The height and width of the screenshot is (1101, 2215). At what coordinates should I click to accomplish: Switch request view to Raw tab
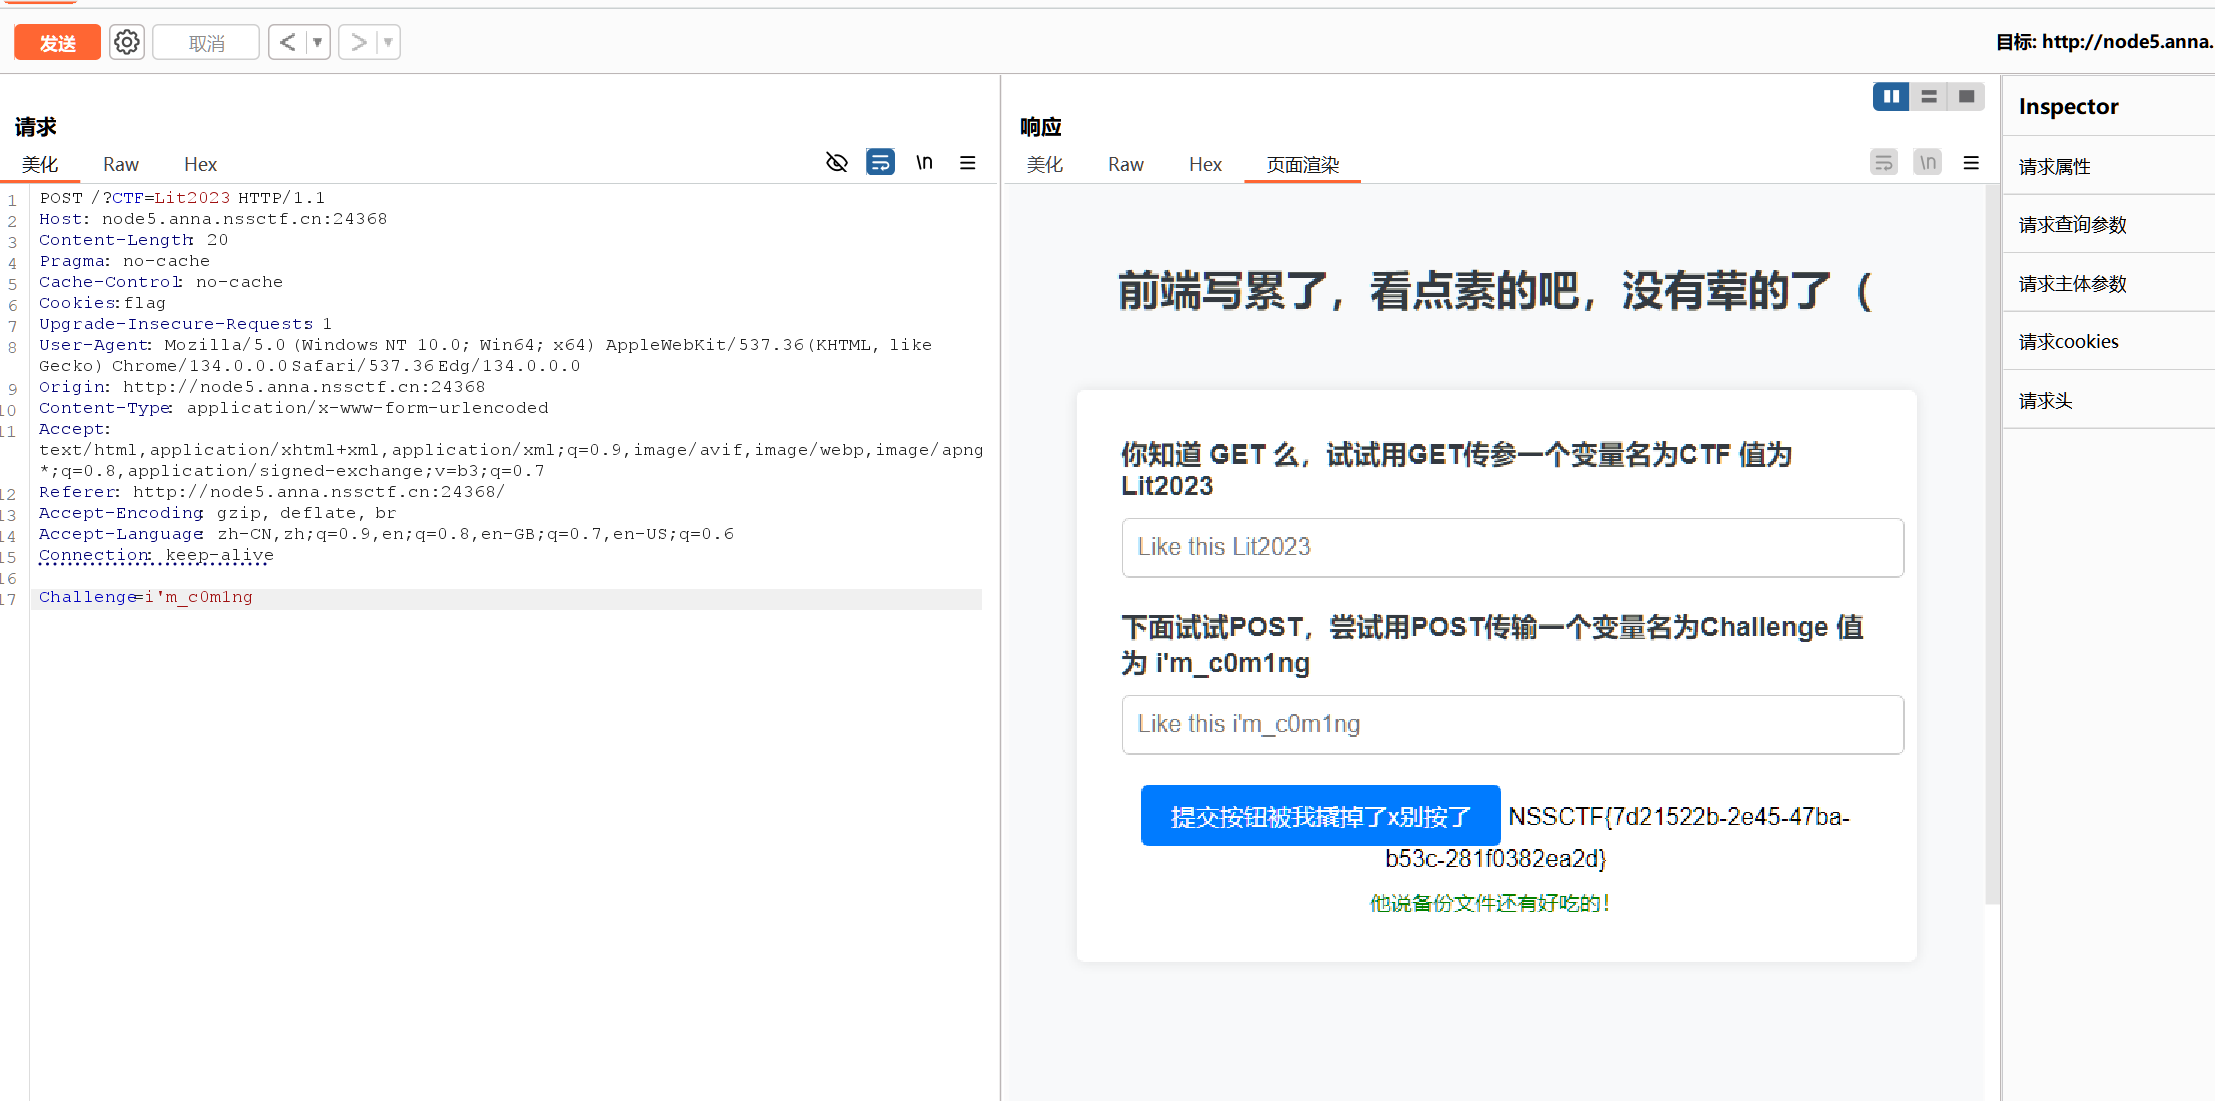pyautogui.click(x=120, y=165)
